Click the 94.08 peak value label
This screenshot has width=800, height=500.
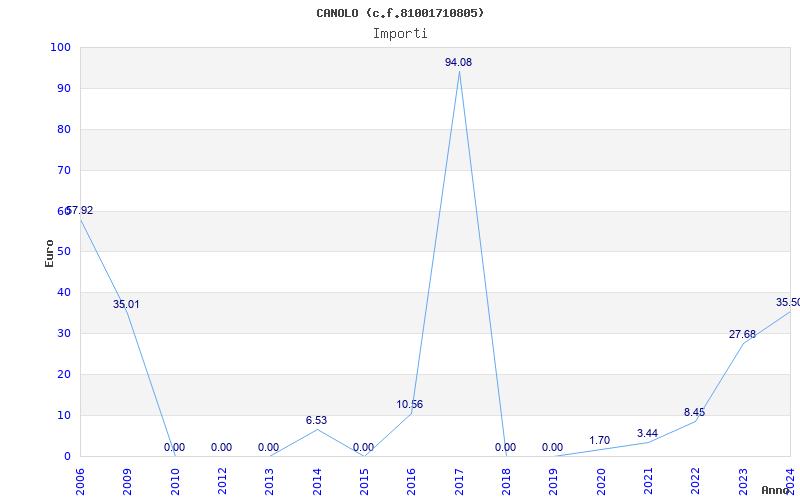458,62
